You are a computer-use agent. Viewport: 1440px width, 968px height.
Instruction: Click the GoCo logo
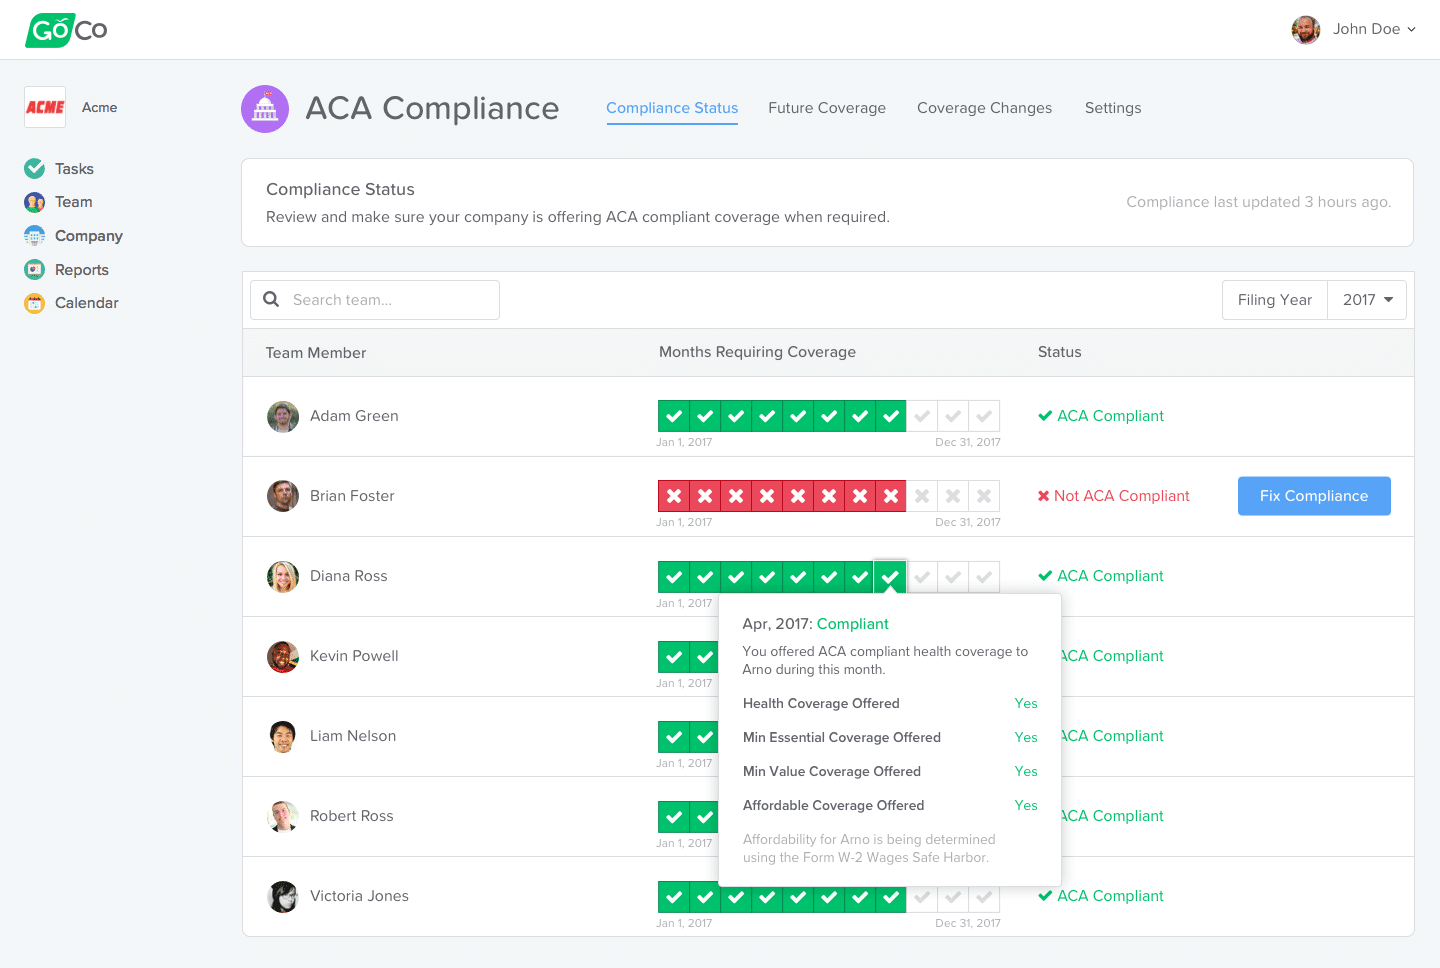tap(66, 30)
